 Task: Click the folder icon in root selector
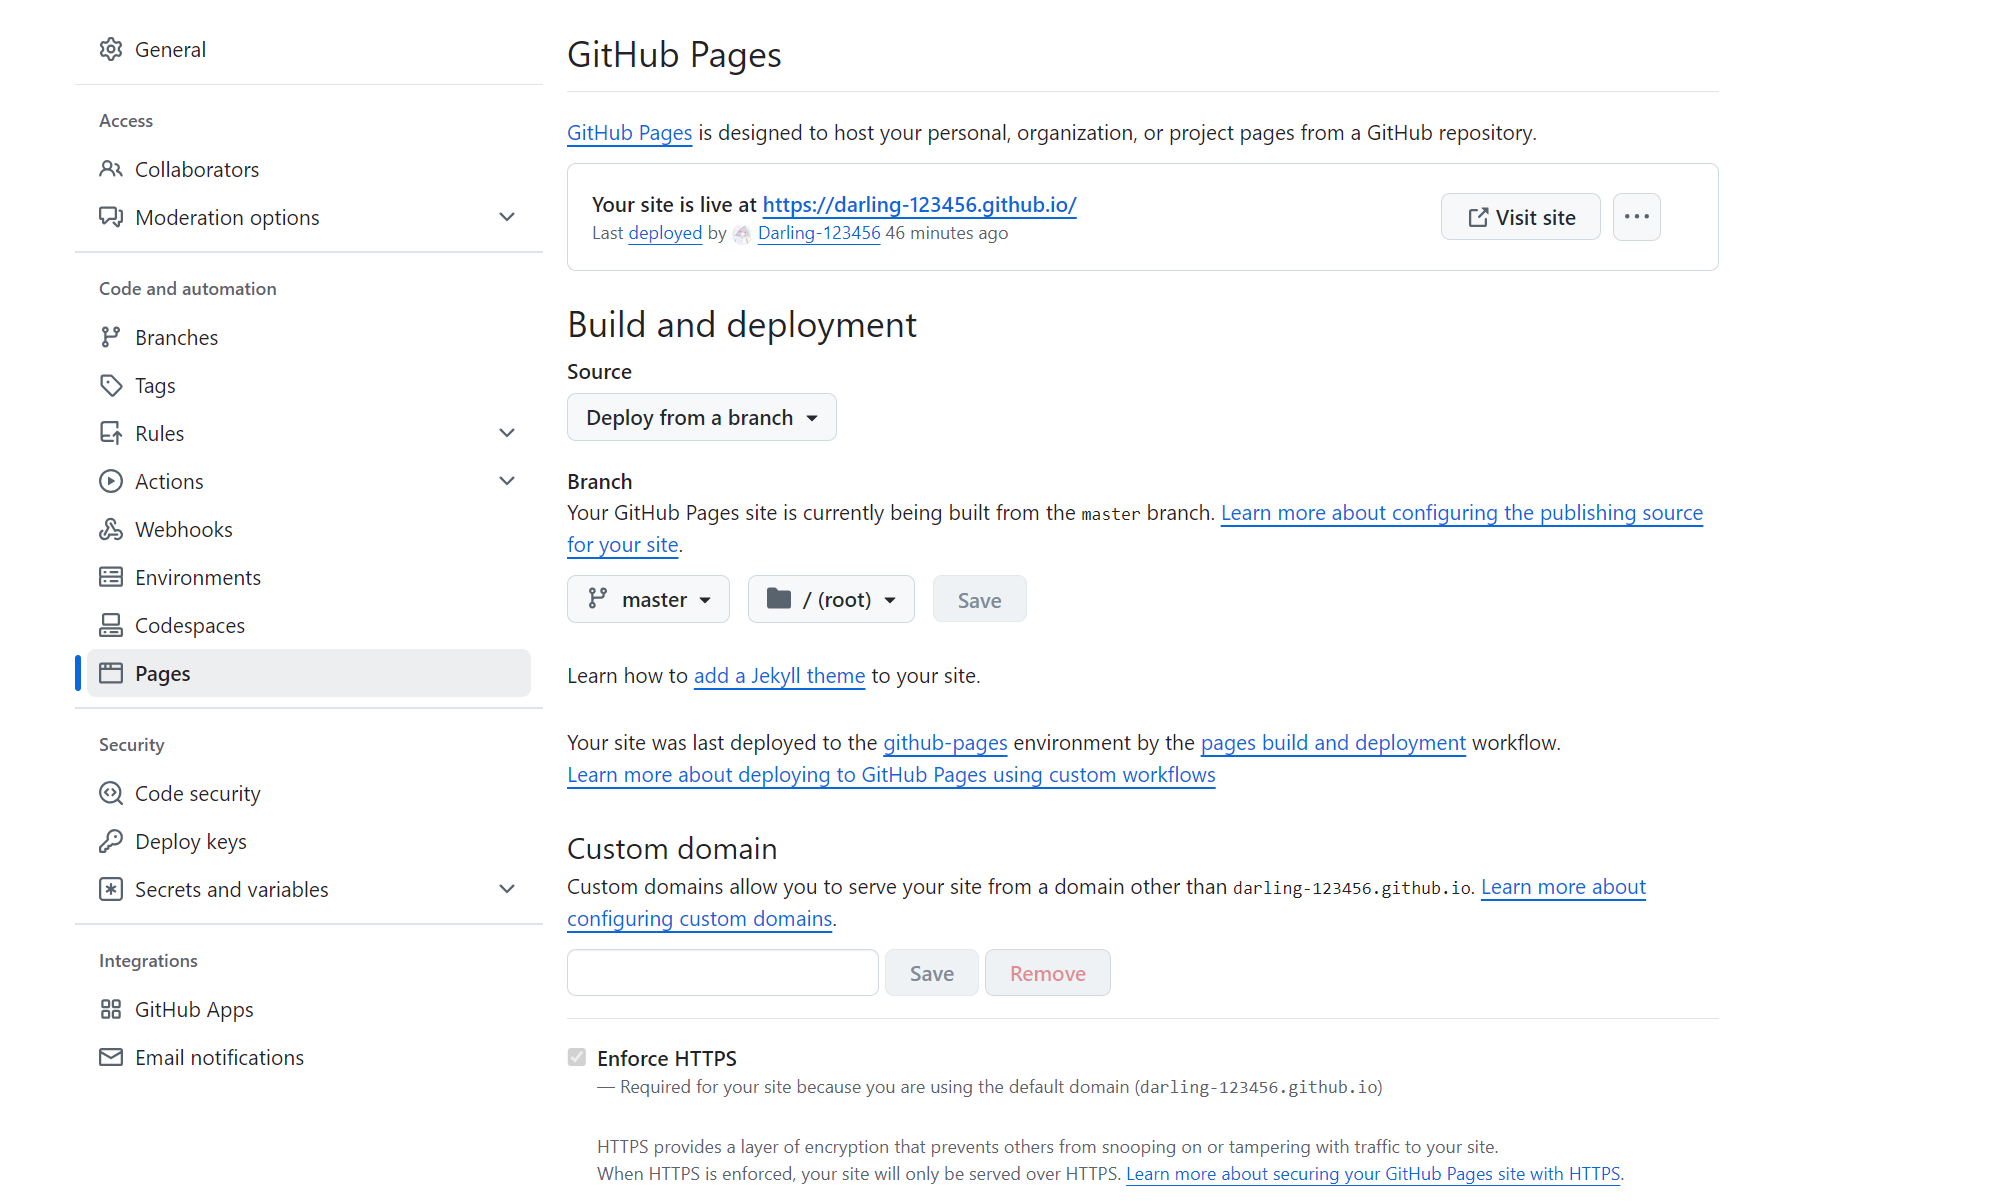[x=779, y=598]
